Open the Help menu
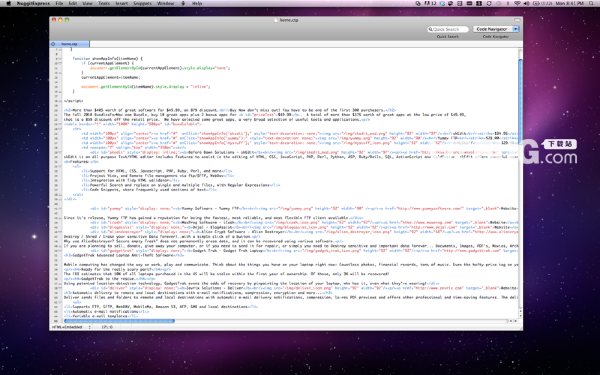 click(197, 3)
